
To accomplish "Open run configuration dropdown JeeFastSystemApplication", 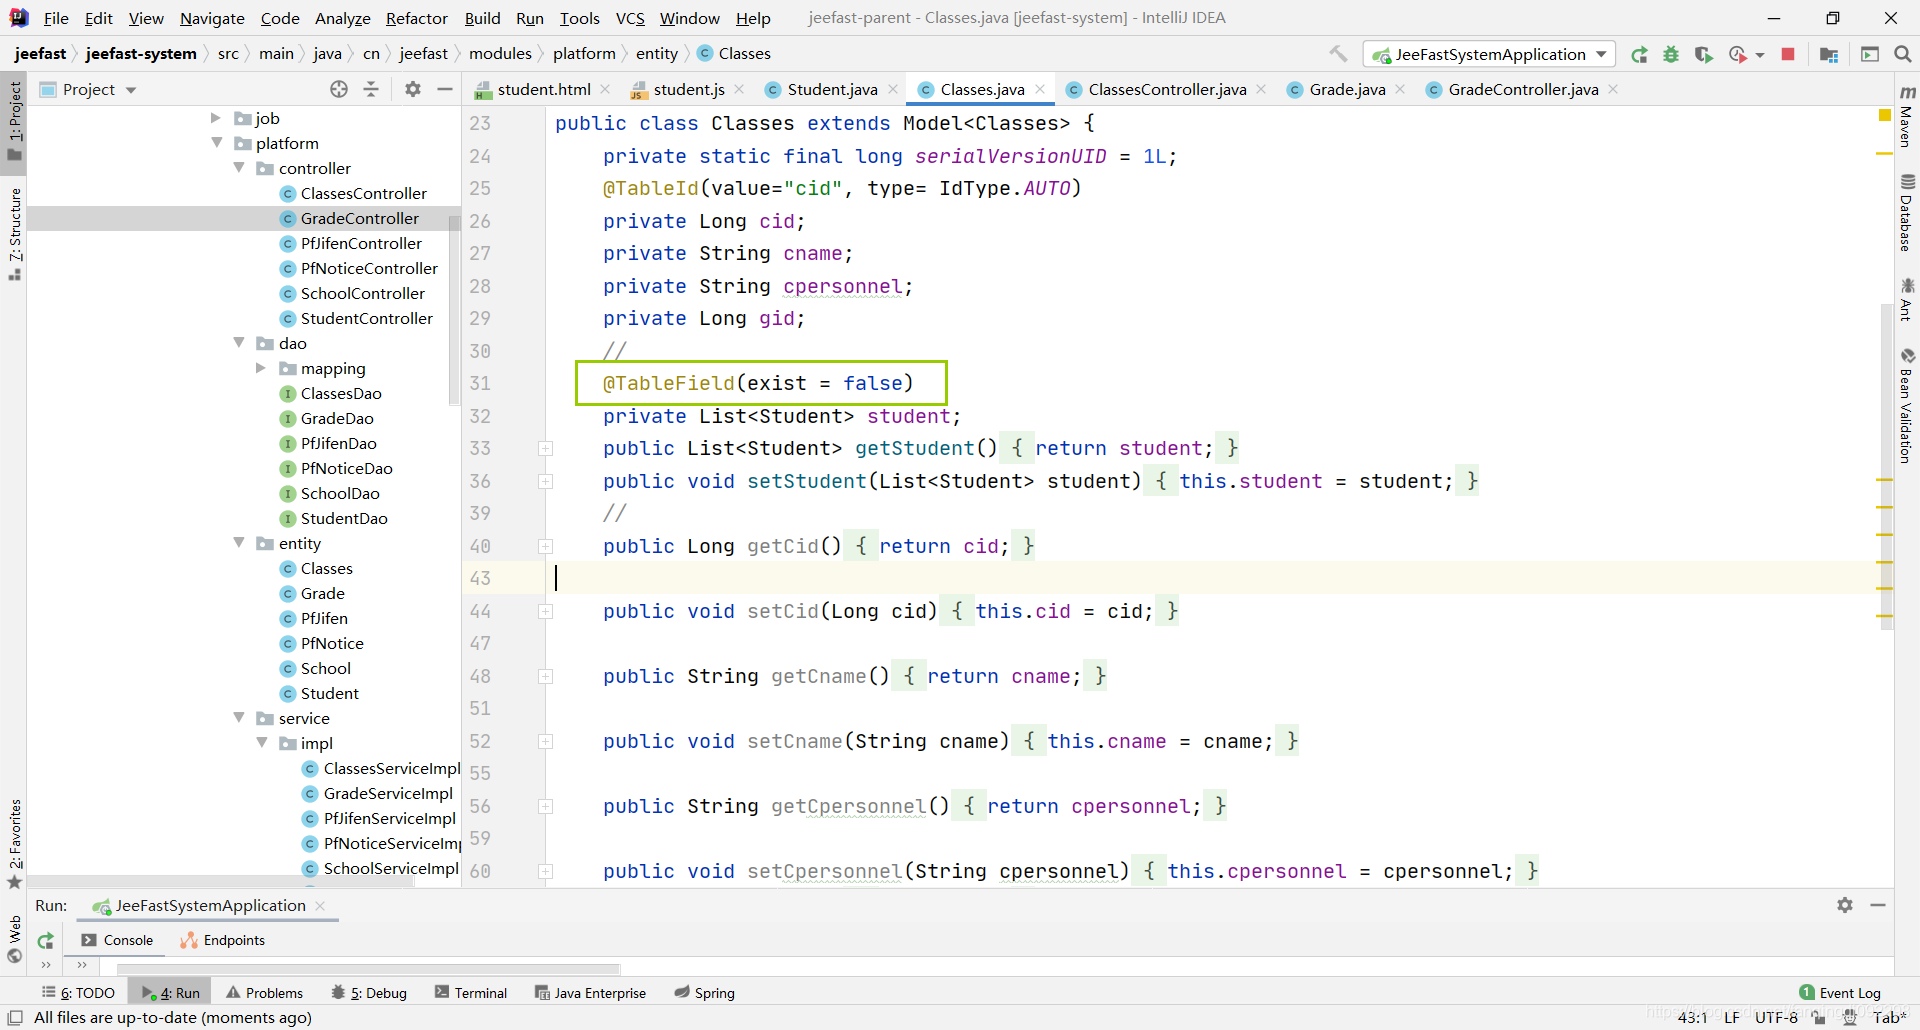I will (1490, 54).
